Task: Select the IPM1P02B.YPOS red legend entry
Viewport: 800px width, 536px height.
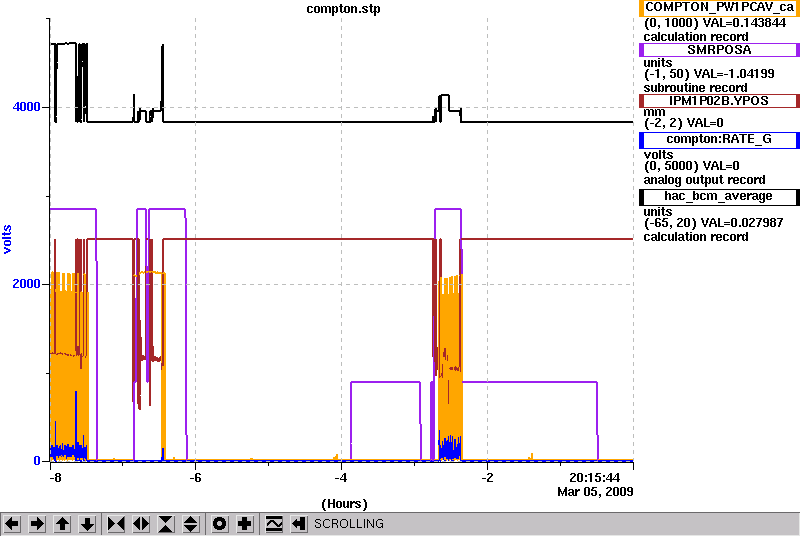Action: pos(719,101)
